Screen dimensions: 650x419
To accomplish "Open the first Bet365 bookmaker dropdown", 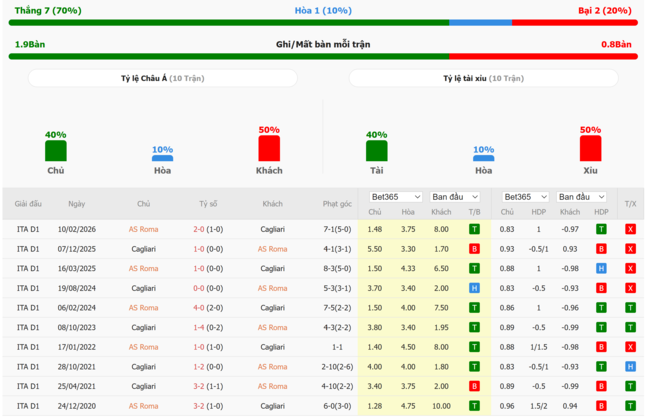I will [x=396, y=197].
